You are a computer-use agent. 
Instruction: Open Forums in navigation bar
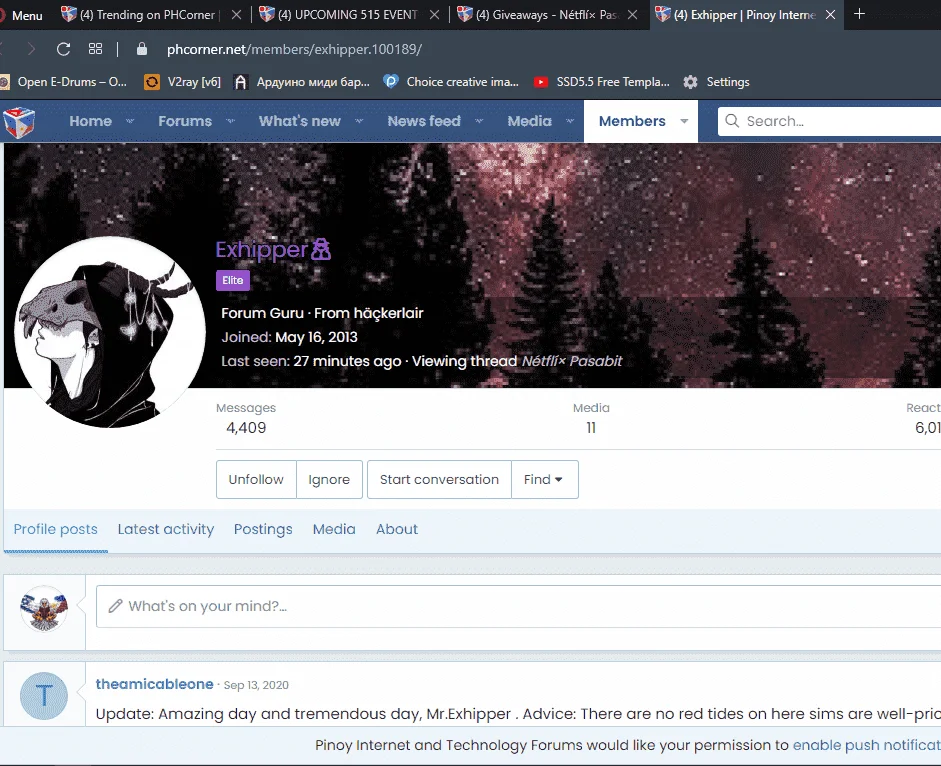pyautogui.click(x=185, y=121)
